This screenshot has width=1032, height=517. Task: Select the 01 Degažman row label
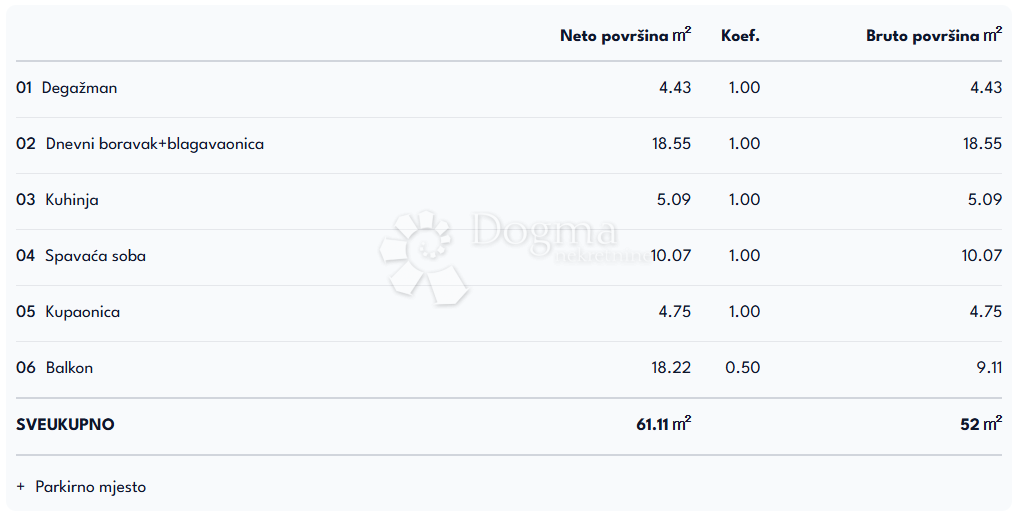(67, 88)
